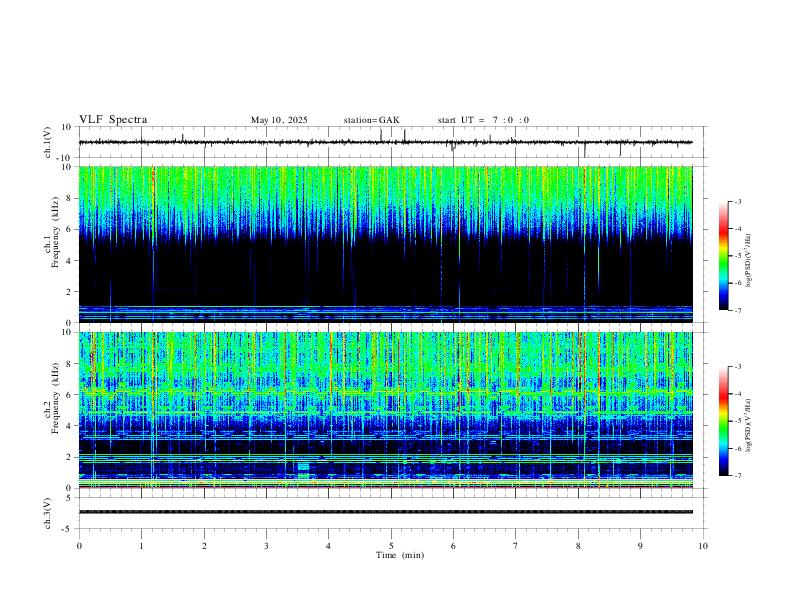
Task: Click the "-3" label on ch.1 color bar
Action: 738,201
